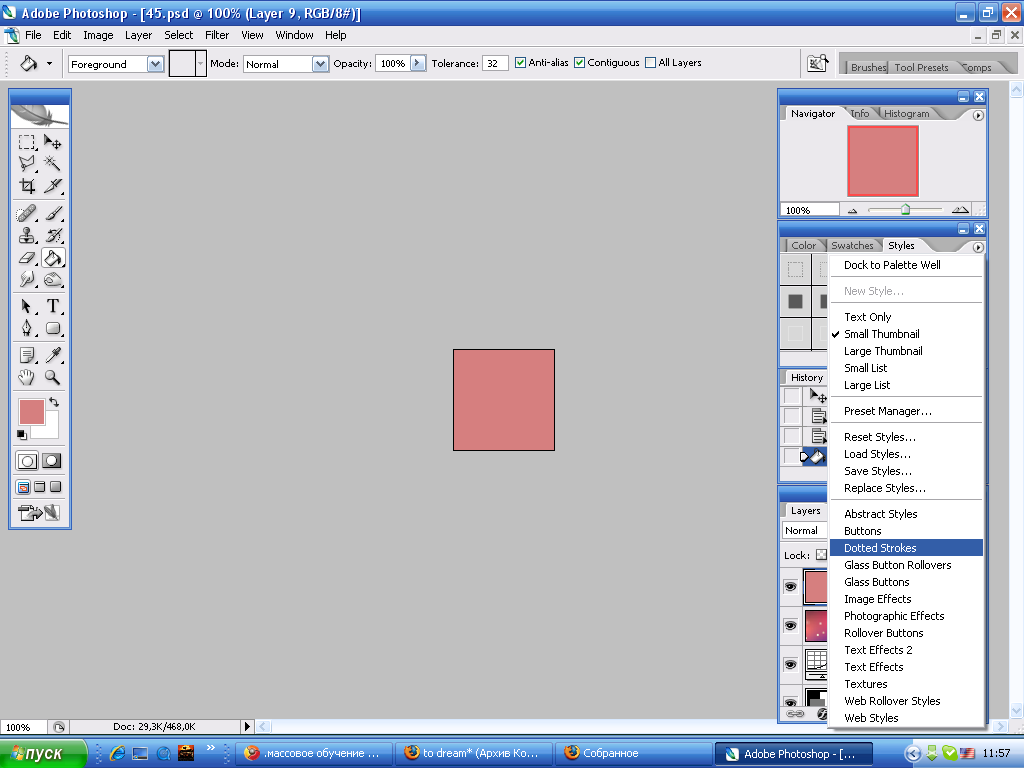The height and width of the screenshot is (768, 1024).
Task: Click the Windows Start button
Action: tap(43, 754)
